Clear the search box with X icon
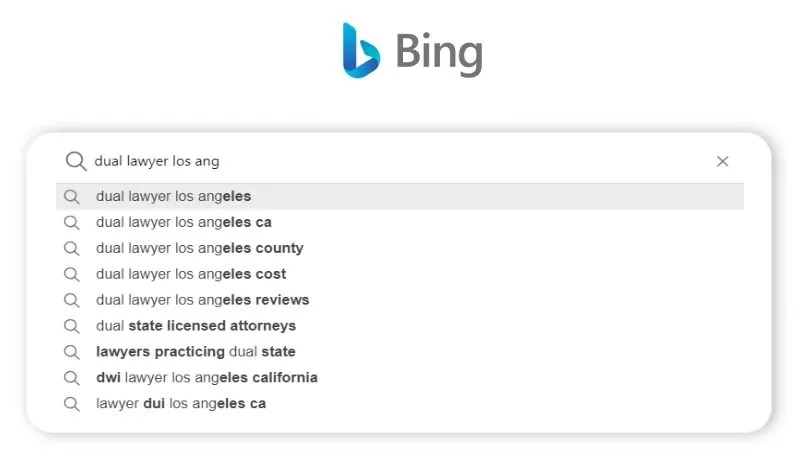 (722, 161)
